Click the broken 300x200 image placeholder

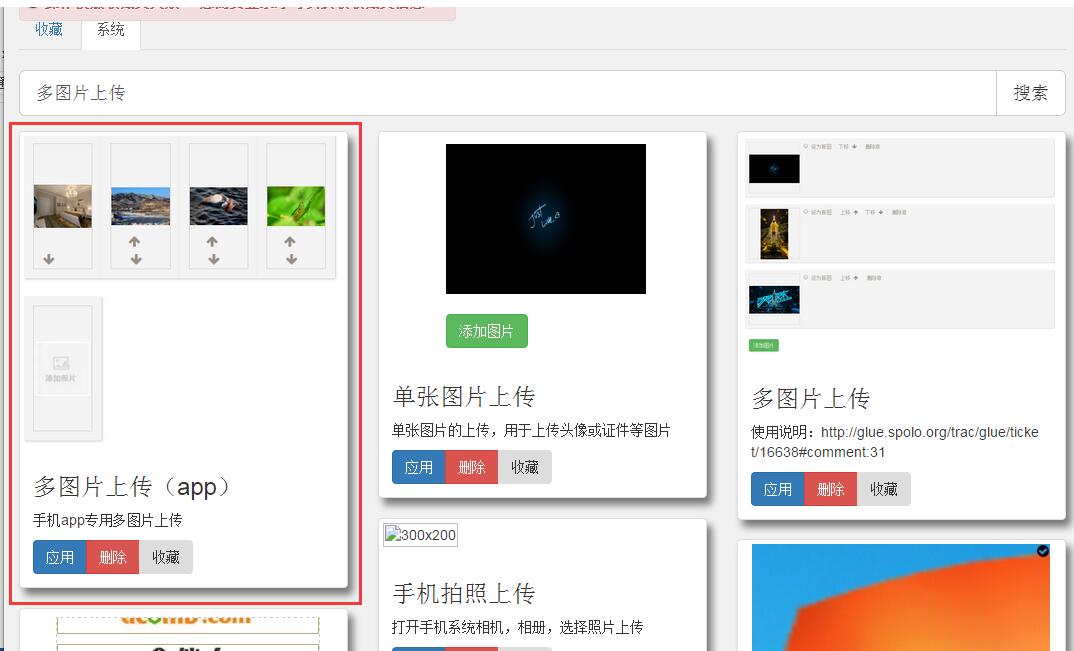pyautogui.click(x=421, y=535)
